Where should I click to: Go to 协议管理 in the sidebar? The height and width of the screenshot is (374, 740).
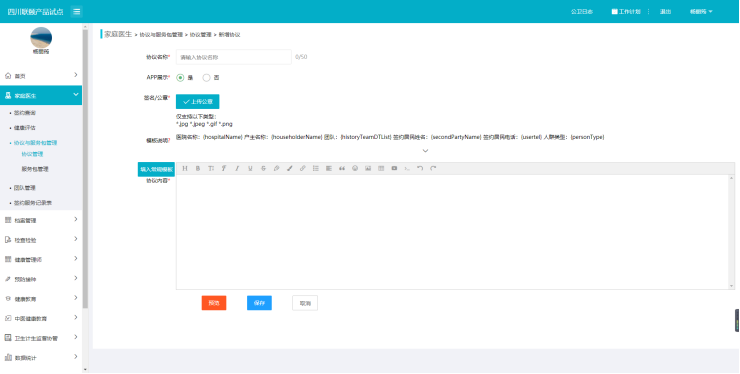click(x=32, y=154)
